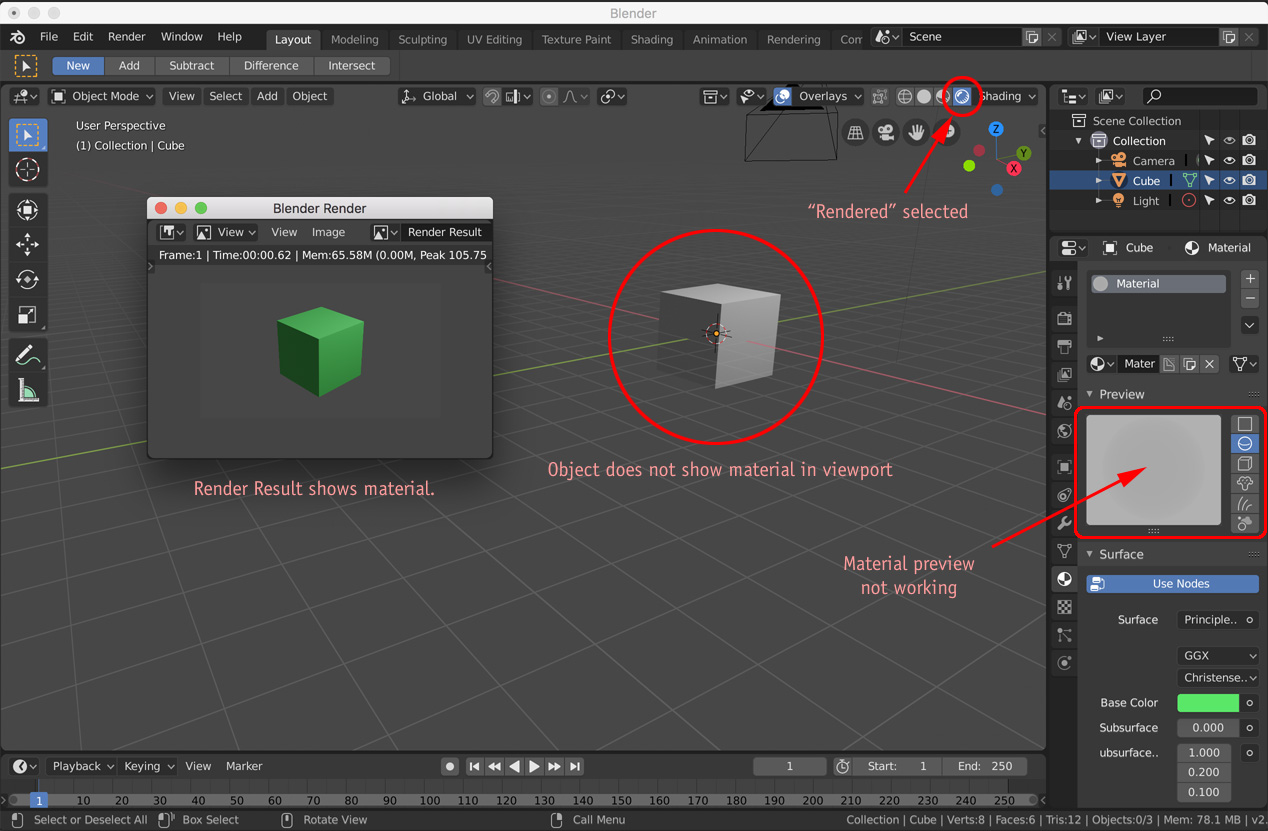1268x831 pixels.
Task: Toggle proportional editing in viewport header
Action: (549, 96)
